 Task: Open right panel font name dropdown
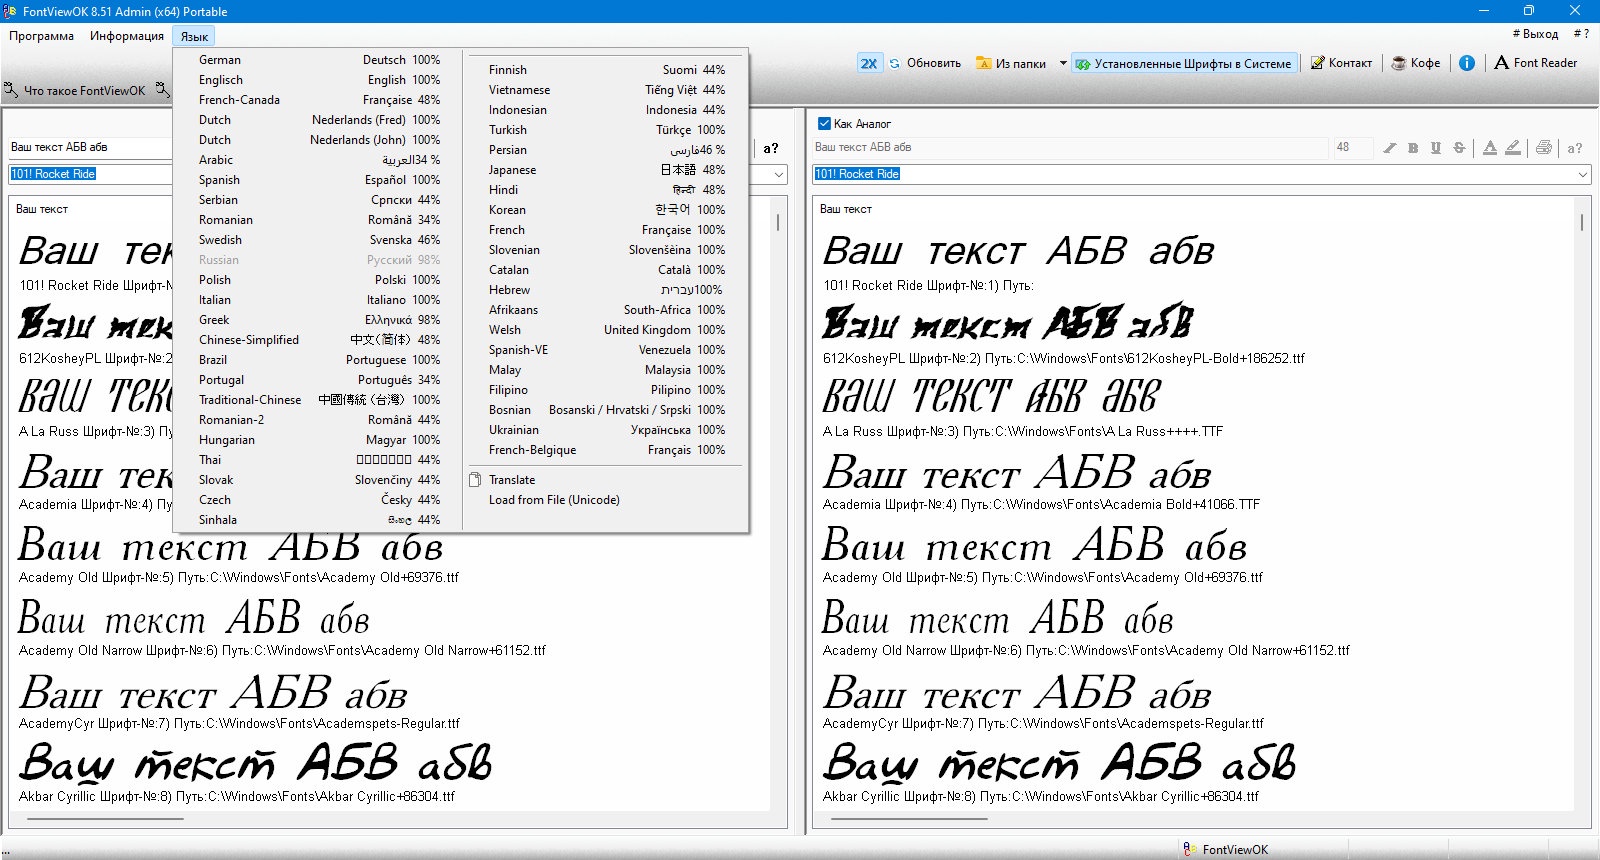click(x=1583, y=174)
